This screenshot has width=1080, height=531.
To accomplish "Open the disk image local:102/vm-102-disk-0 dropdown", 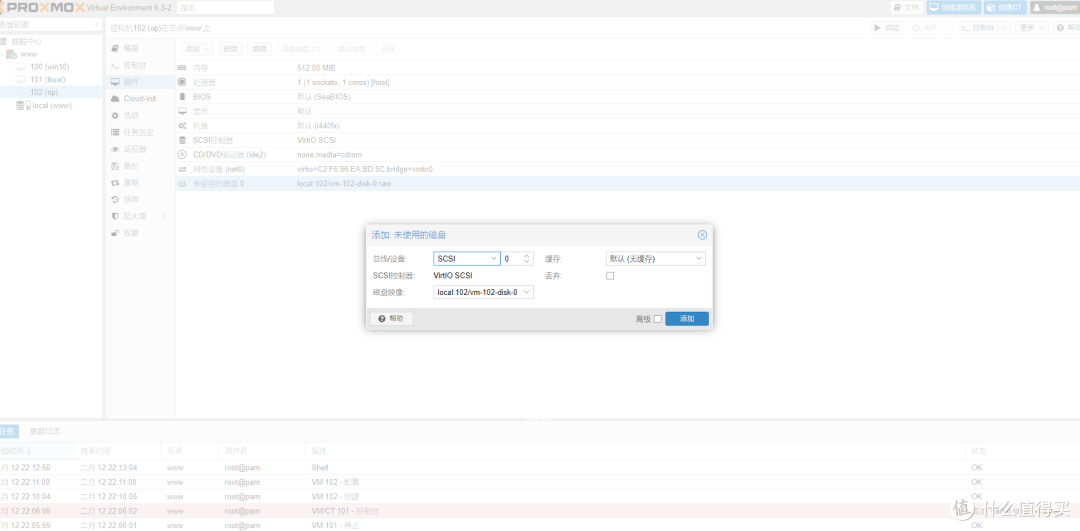I will tap(484, 293).
